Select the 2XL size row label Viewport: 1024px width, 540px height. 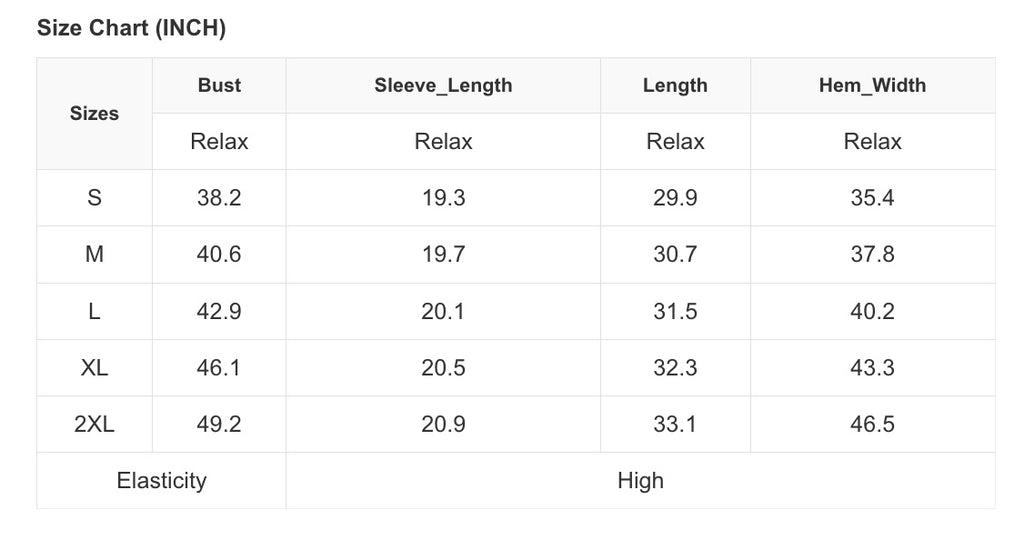[x=94, y=425]
